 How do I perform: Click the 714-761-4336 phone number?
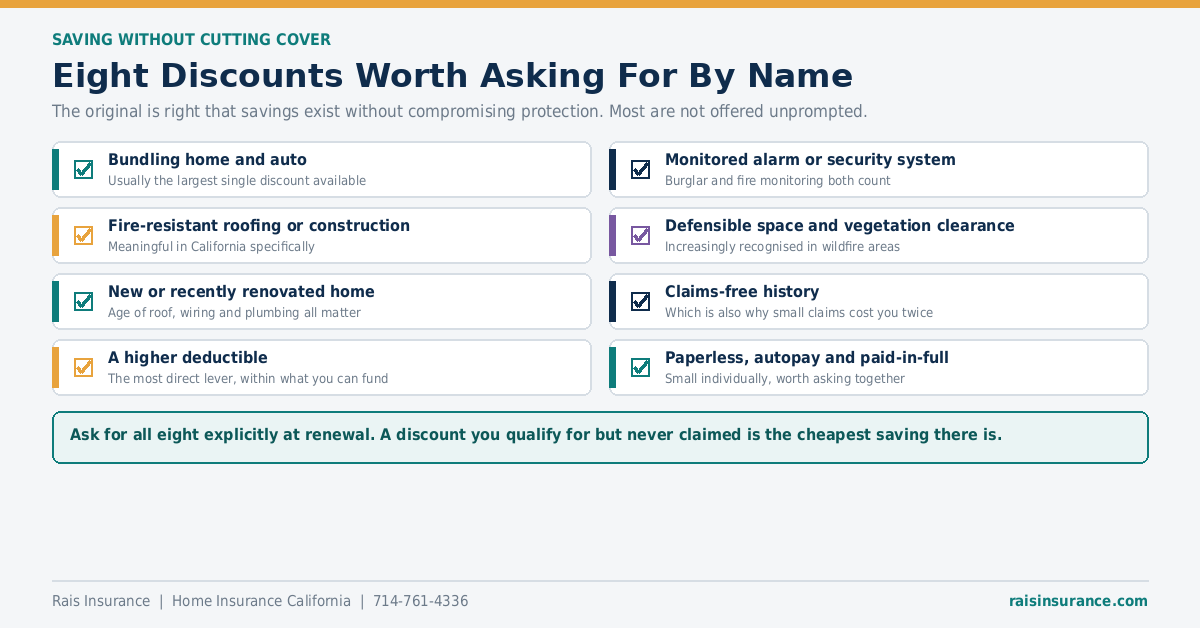pyautogui.click(x=420, y=601)
